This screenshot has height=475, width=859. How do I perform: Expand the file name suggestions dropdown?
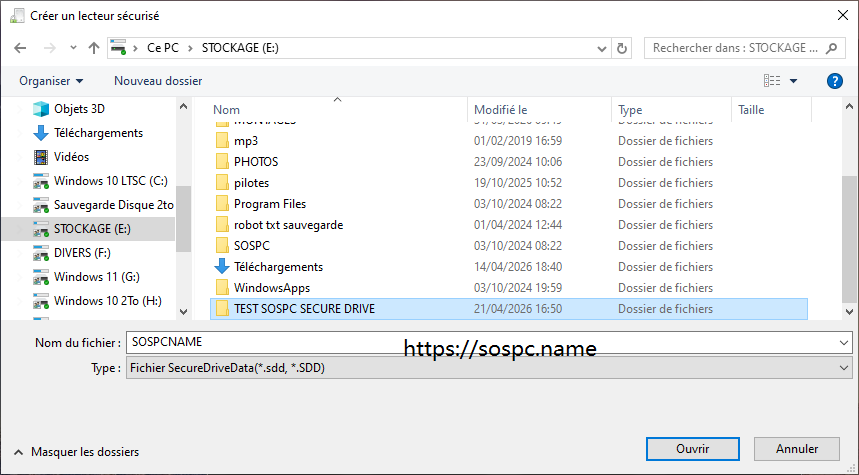tap(845, 342)
